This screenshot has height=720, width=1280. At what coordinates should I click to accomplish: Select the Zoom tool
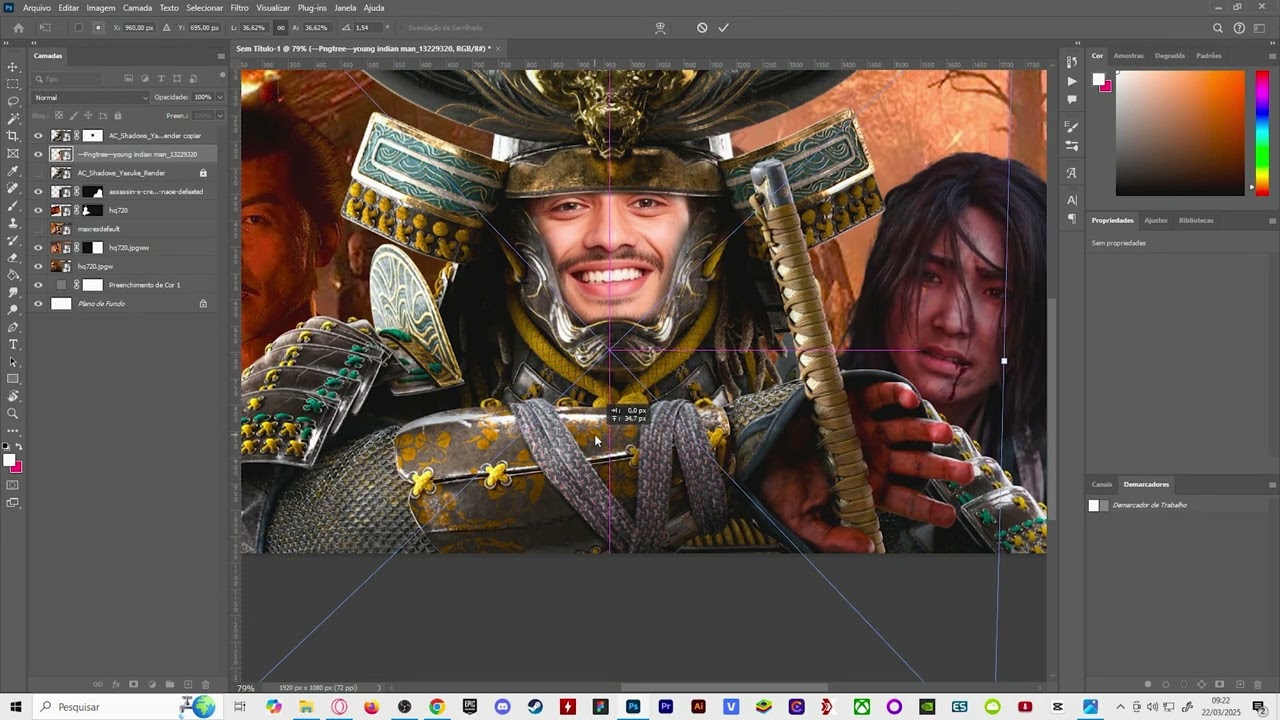pos(13,413)
